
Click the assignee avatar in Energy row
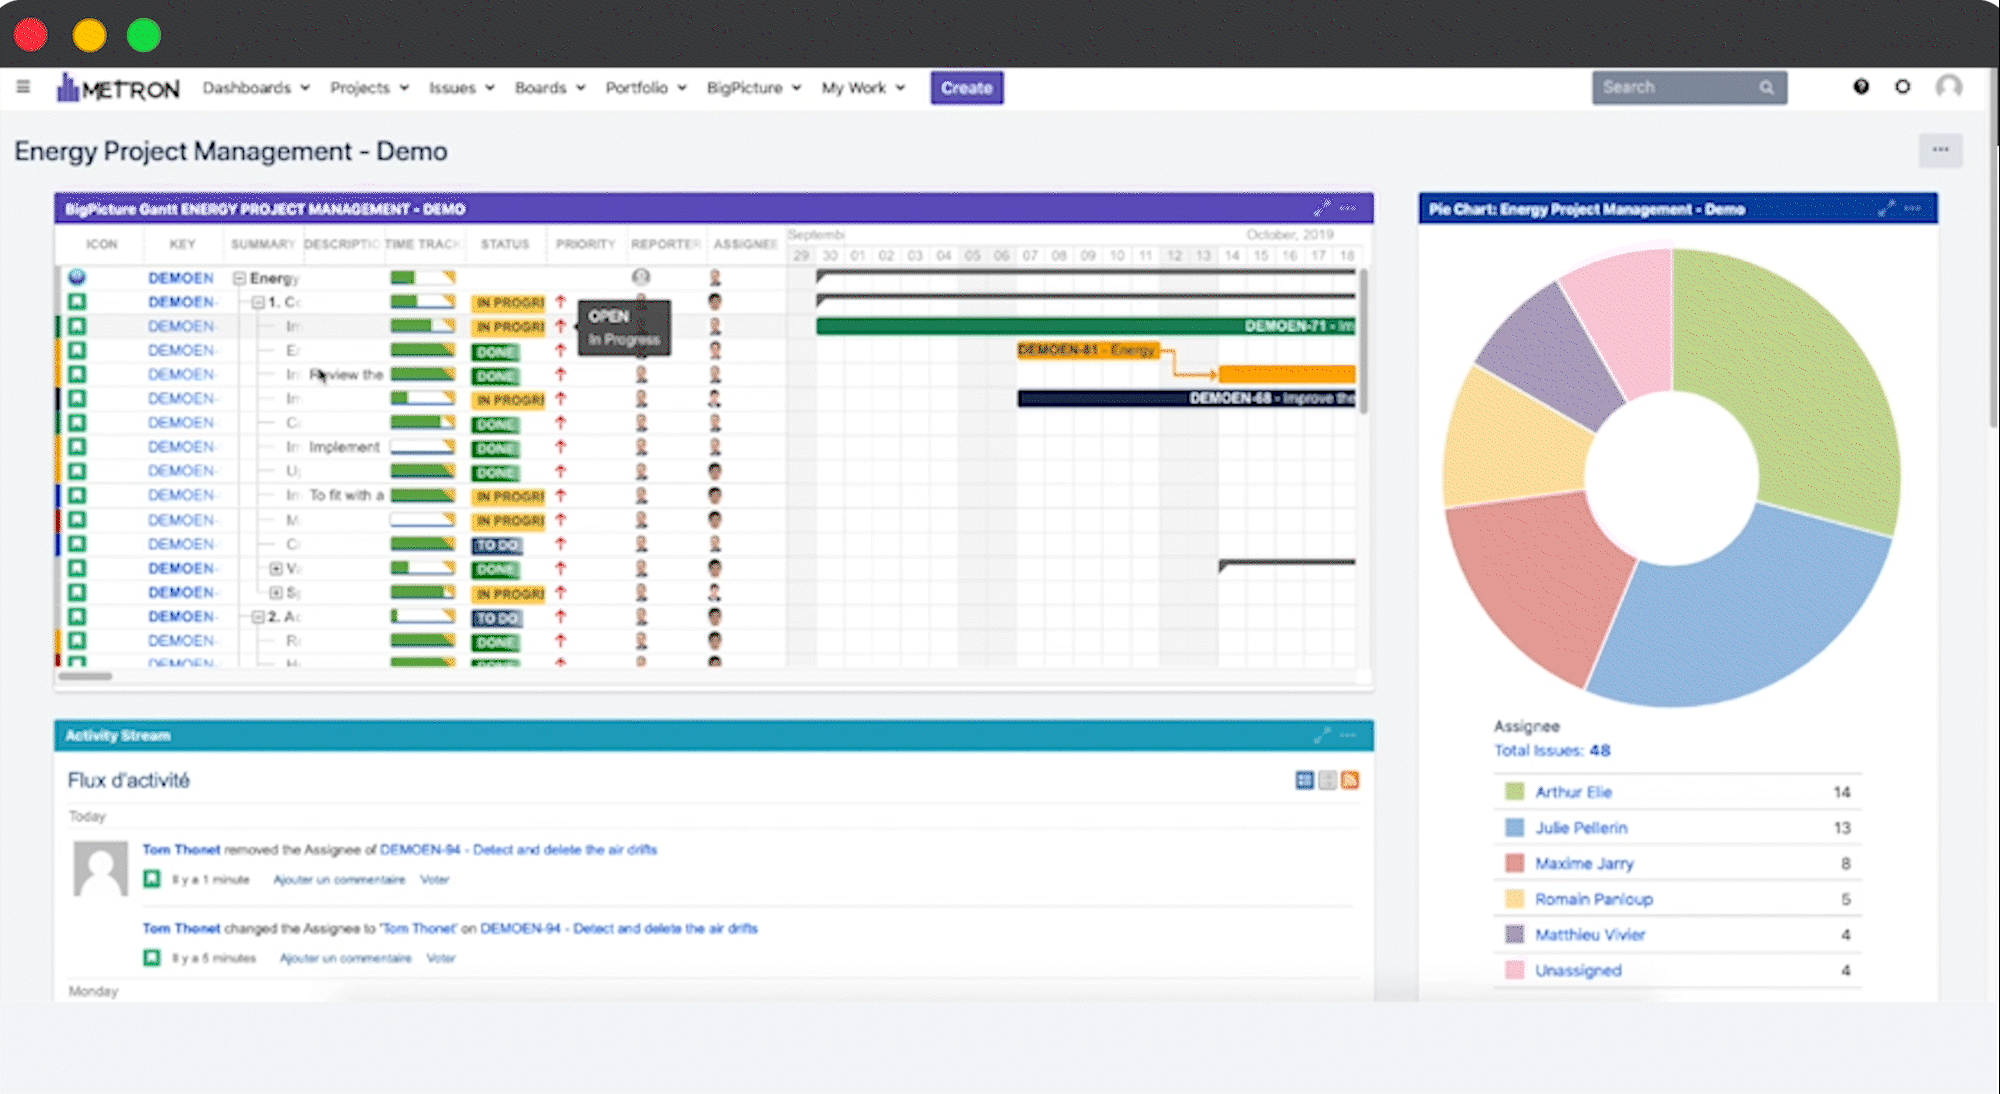click(x=715, y=277)
